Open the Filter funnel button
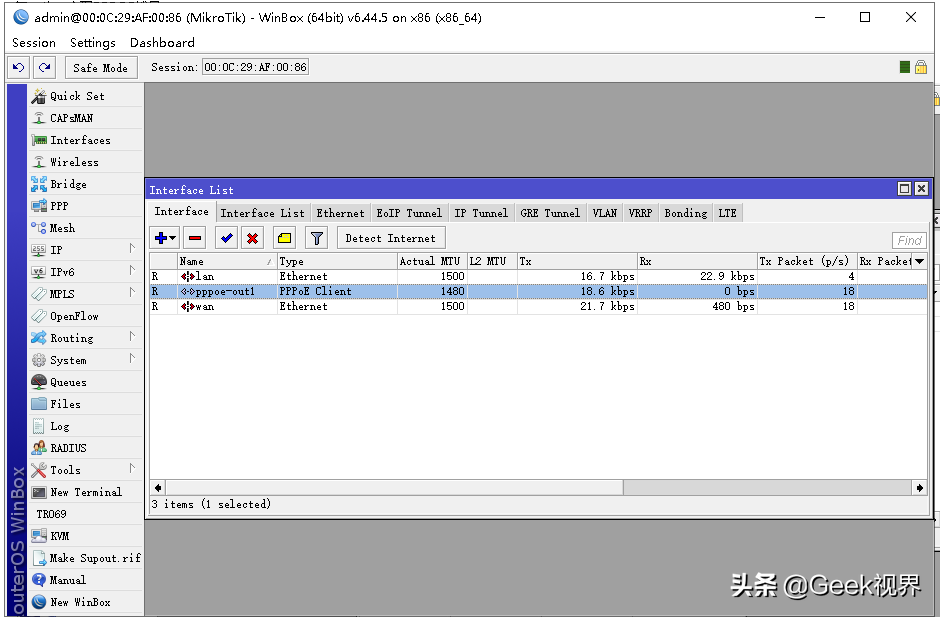940x617 pixels. coord(317,238)
